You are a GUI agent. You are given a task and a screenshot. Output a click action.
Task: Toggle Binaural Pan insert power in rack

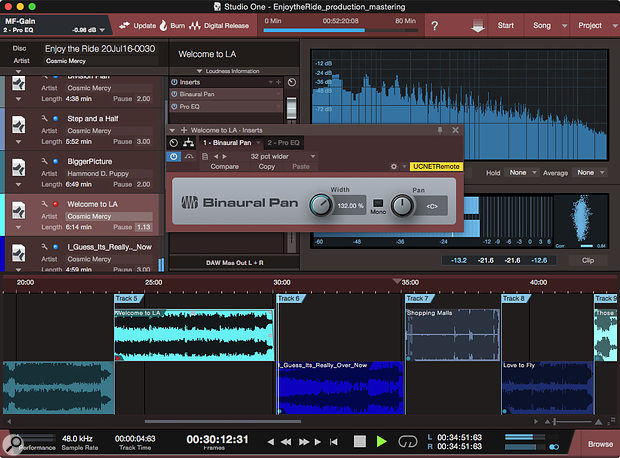click(174, 94)
